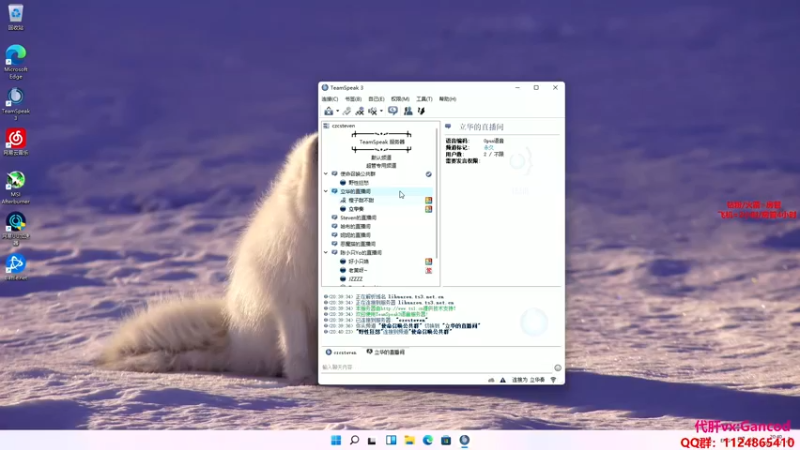The width and height of the screenshot is (800, 450).
Task: Open the 工具(T) menu
Action: (x=424, y=99)
